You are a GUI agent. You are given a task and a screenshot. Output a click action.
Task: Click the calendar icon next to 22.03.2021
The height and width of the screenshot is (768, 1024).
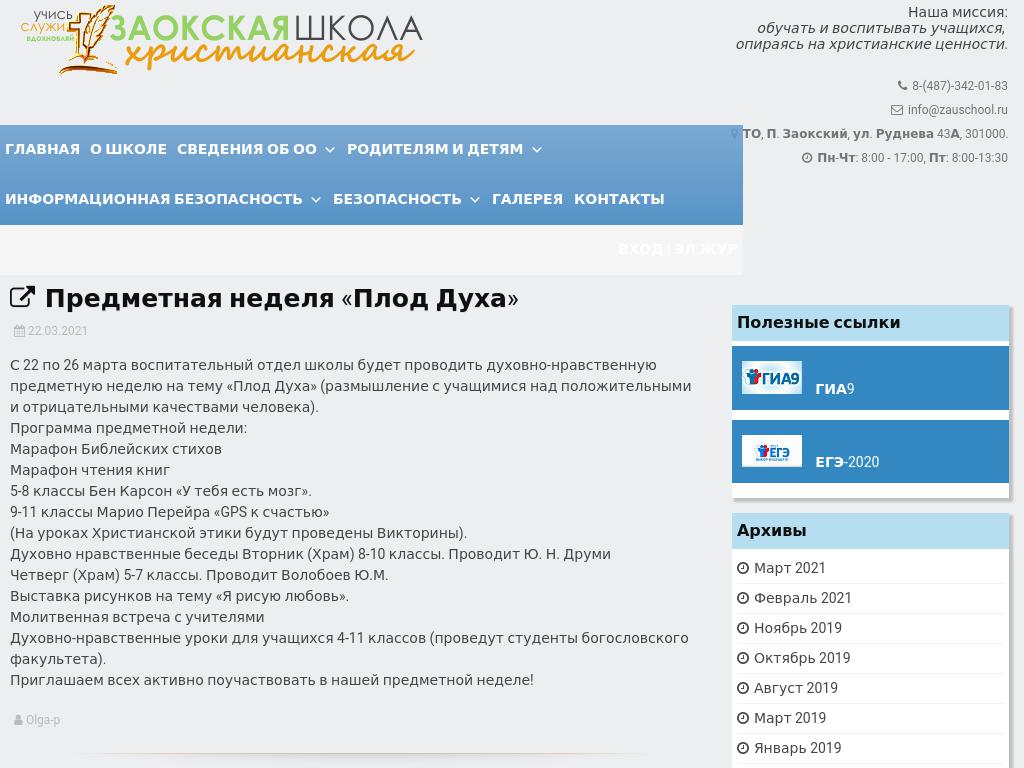click(x=17, y=331)
